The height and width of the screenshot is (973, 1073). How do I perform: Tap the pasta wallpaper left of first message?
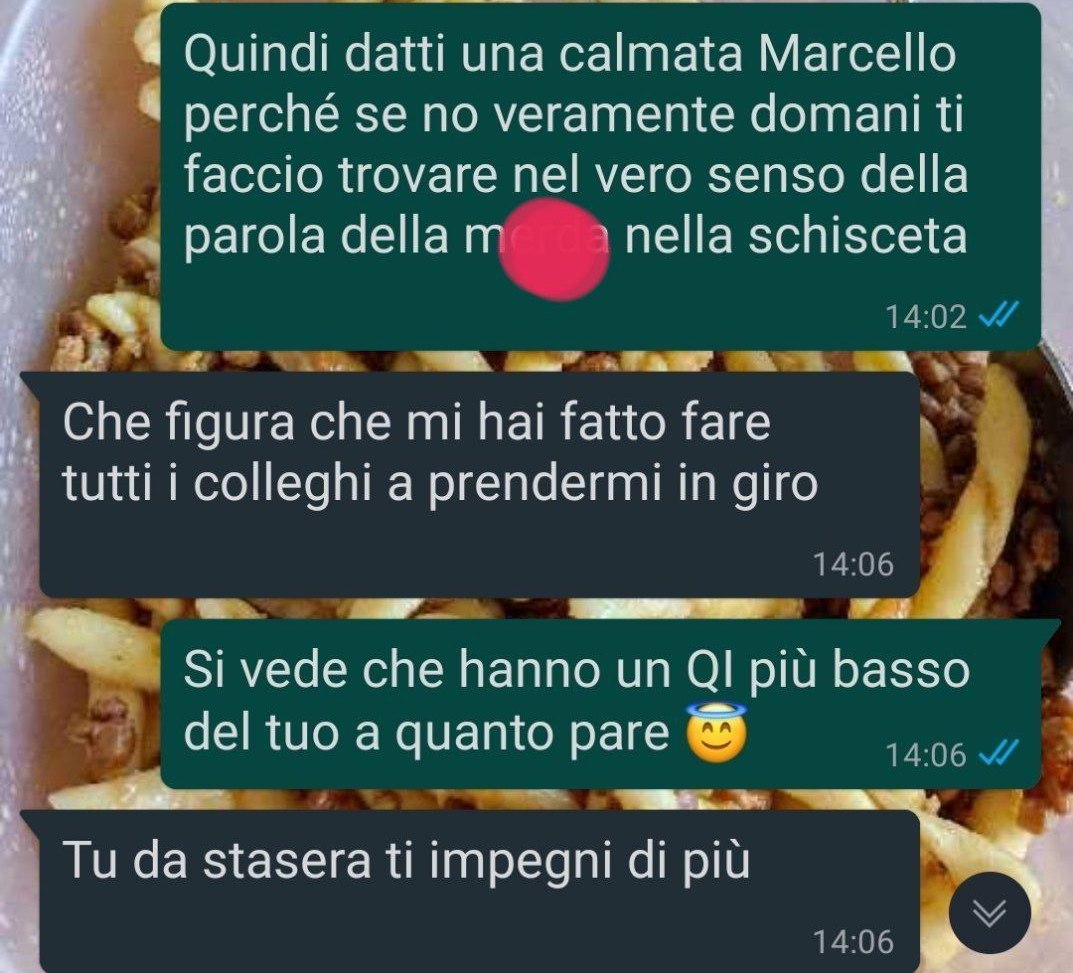click(x=79, y=178)
